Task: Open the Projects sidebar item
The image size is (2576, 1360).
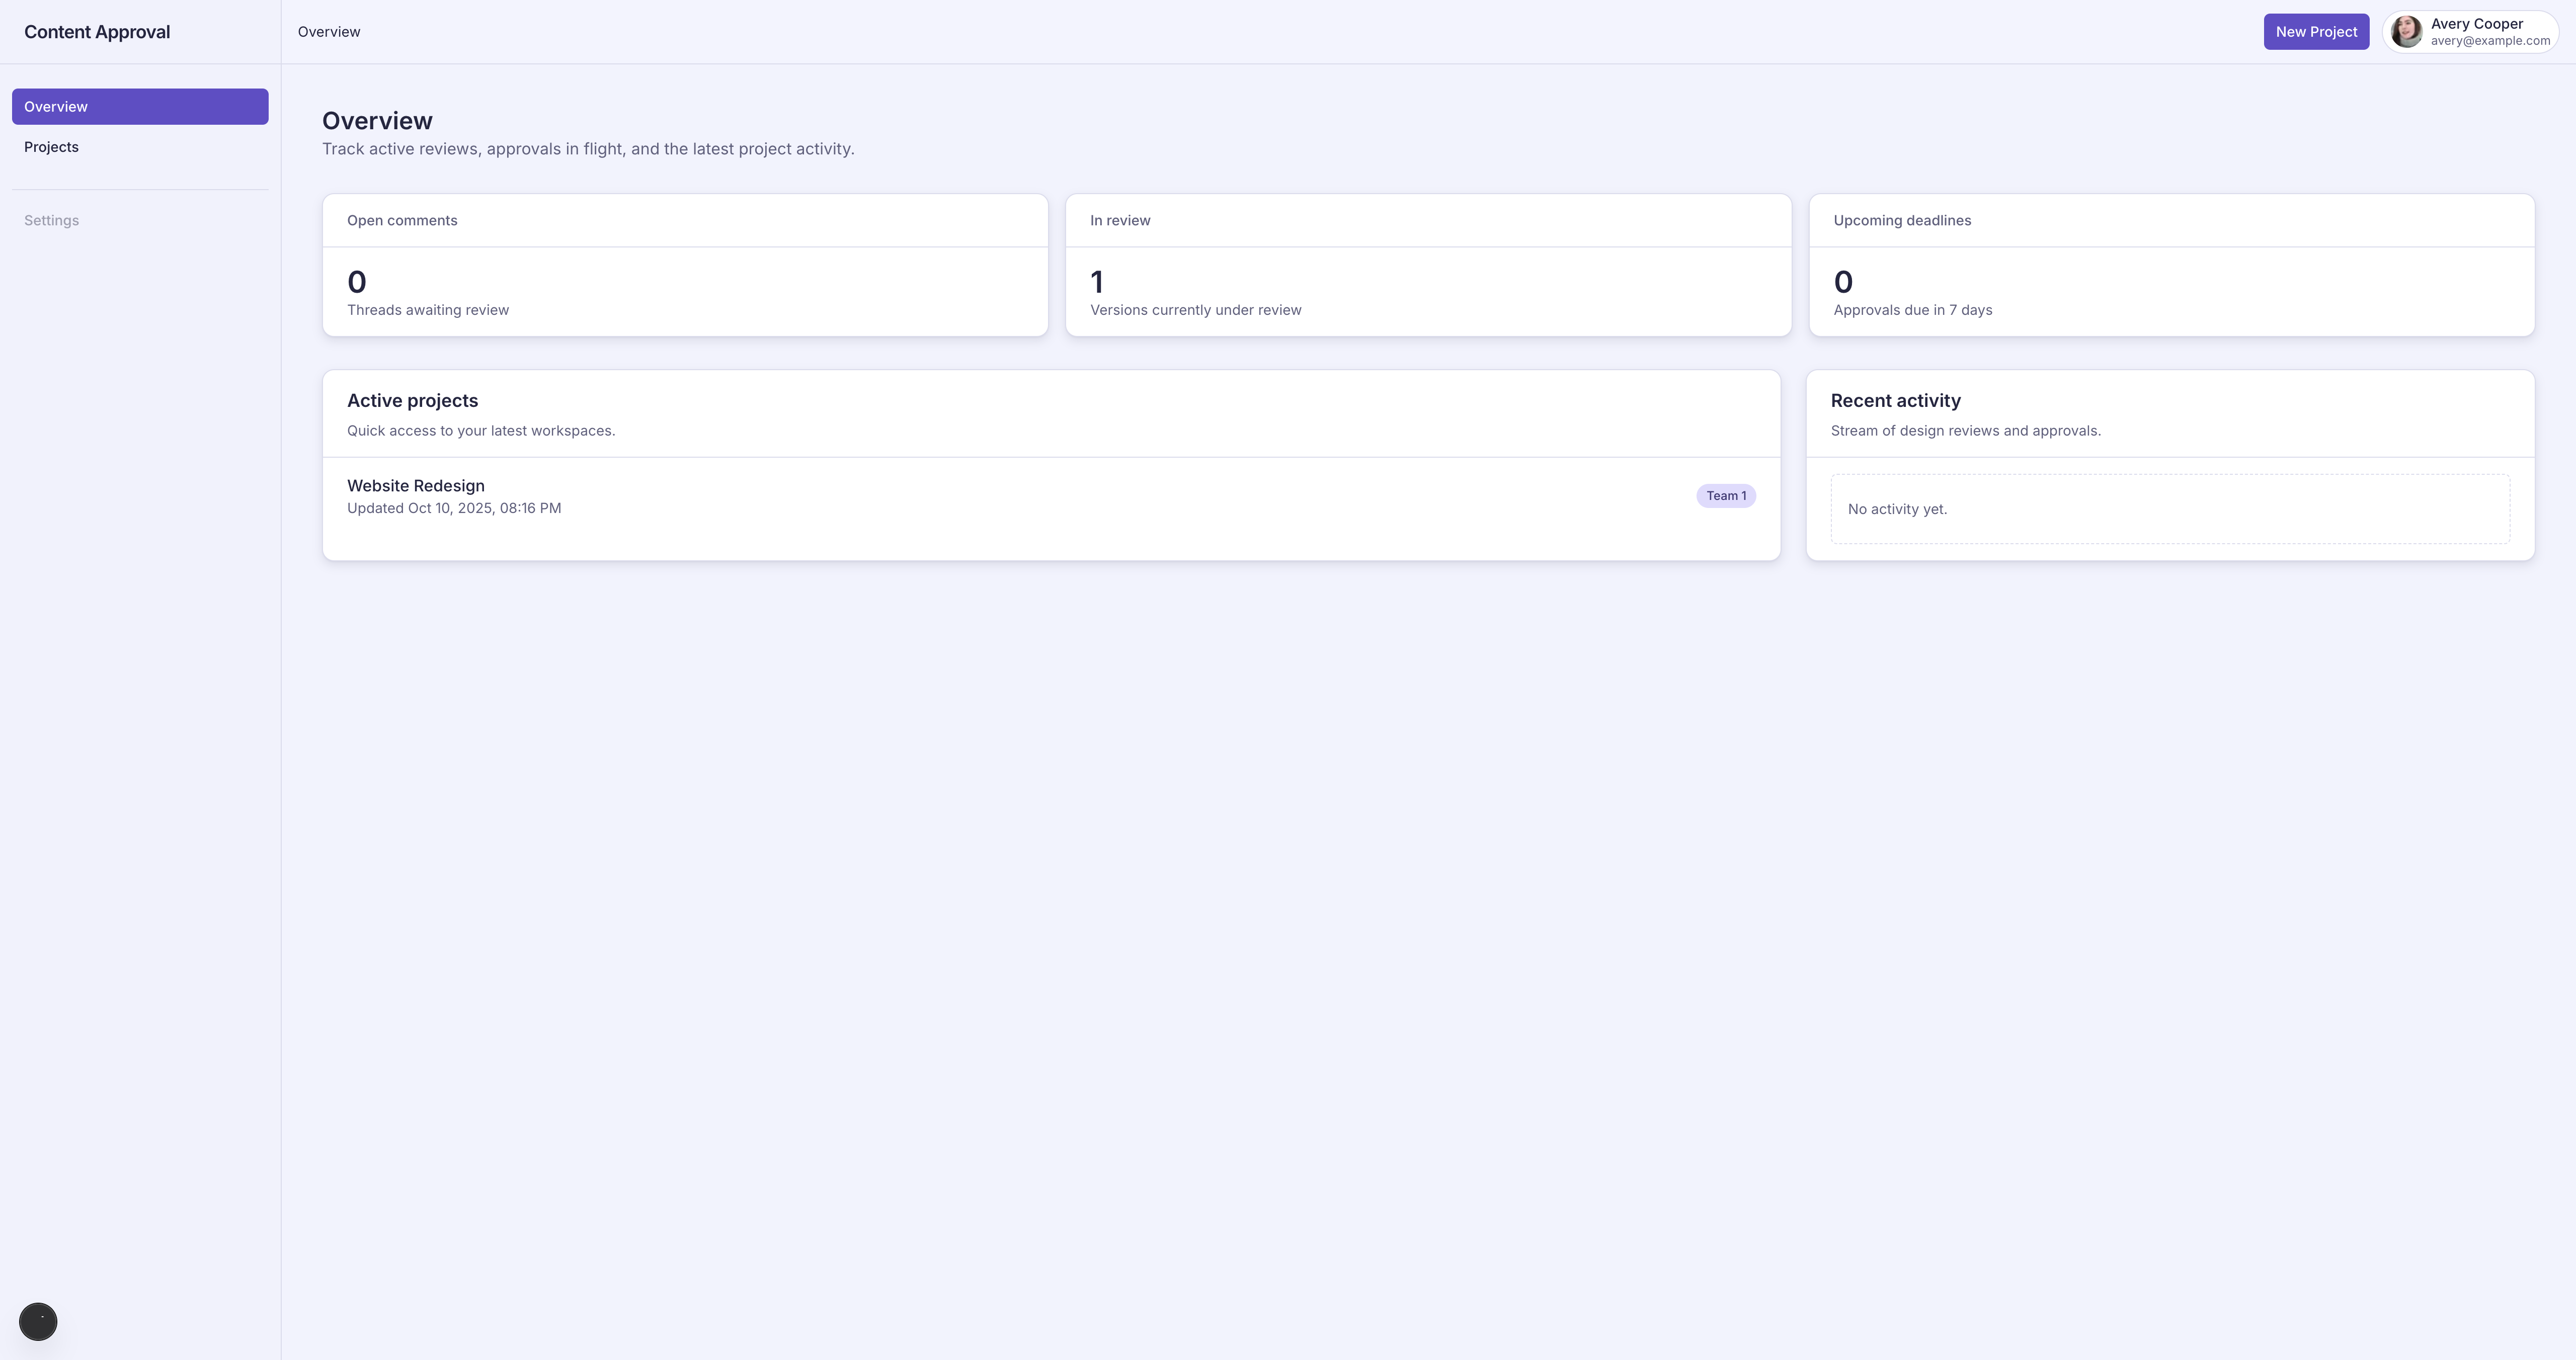Action: [51, 147]
